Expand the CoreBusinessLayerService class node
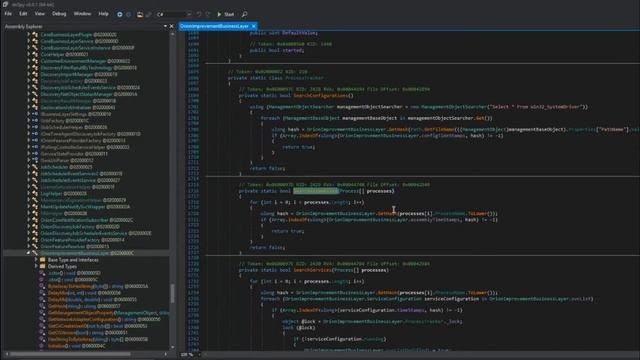 (29, 41)
